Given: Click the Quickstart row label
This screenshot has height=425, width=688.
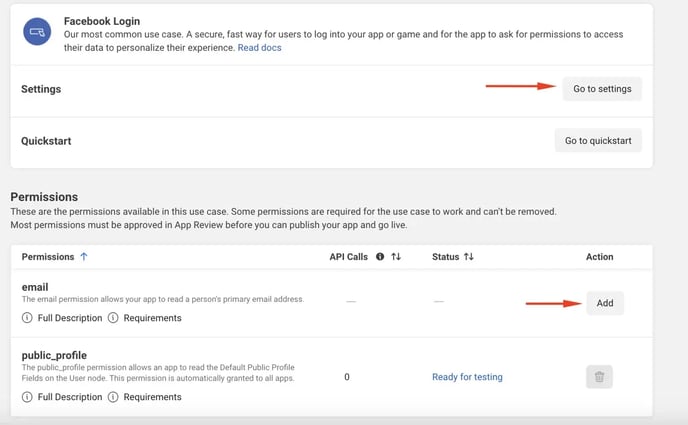Looking at the screenshot, I should point(46,141).
